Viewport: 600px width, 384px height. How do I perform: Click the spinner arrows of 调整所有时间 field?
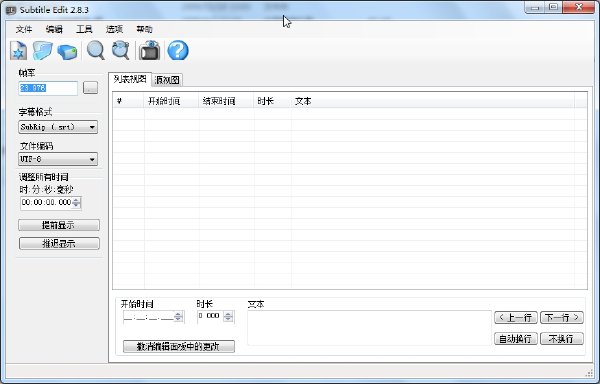click(x=77, y=202)
